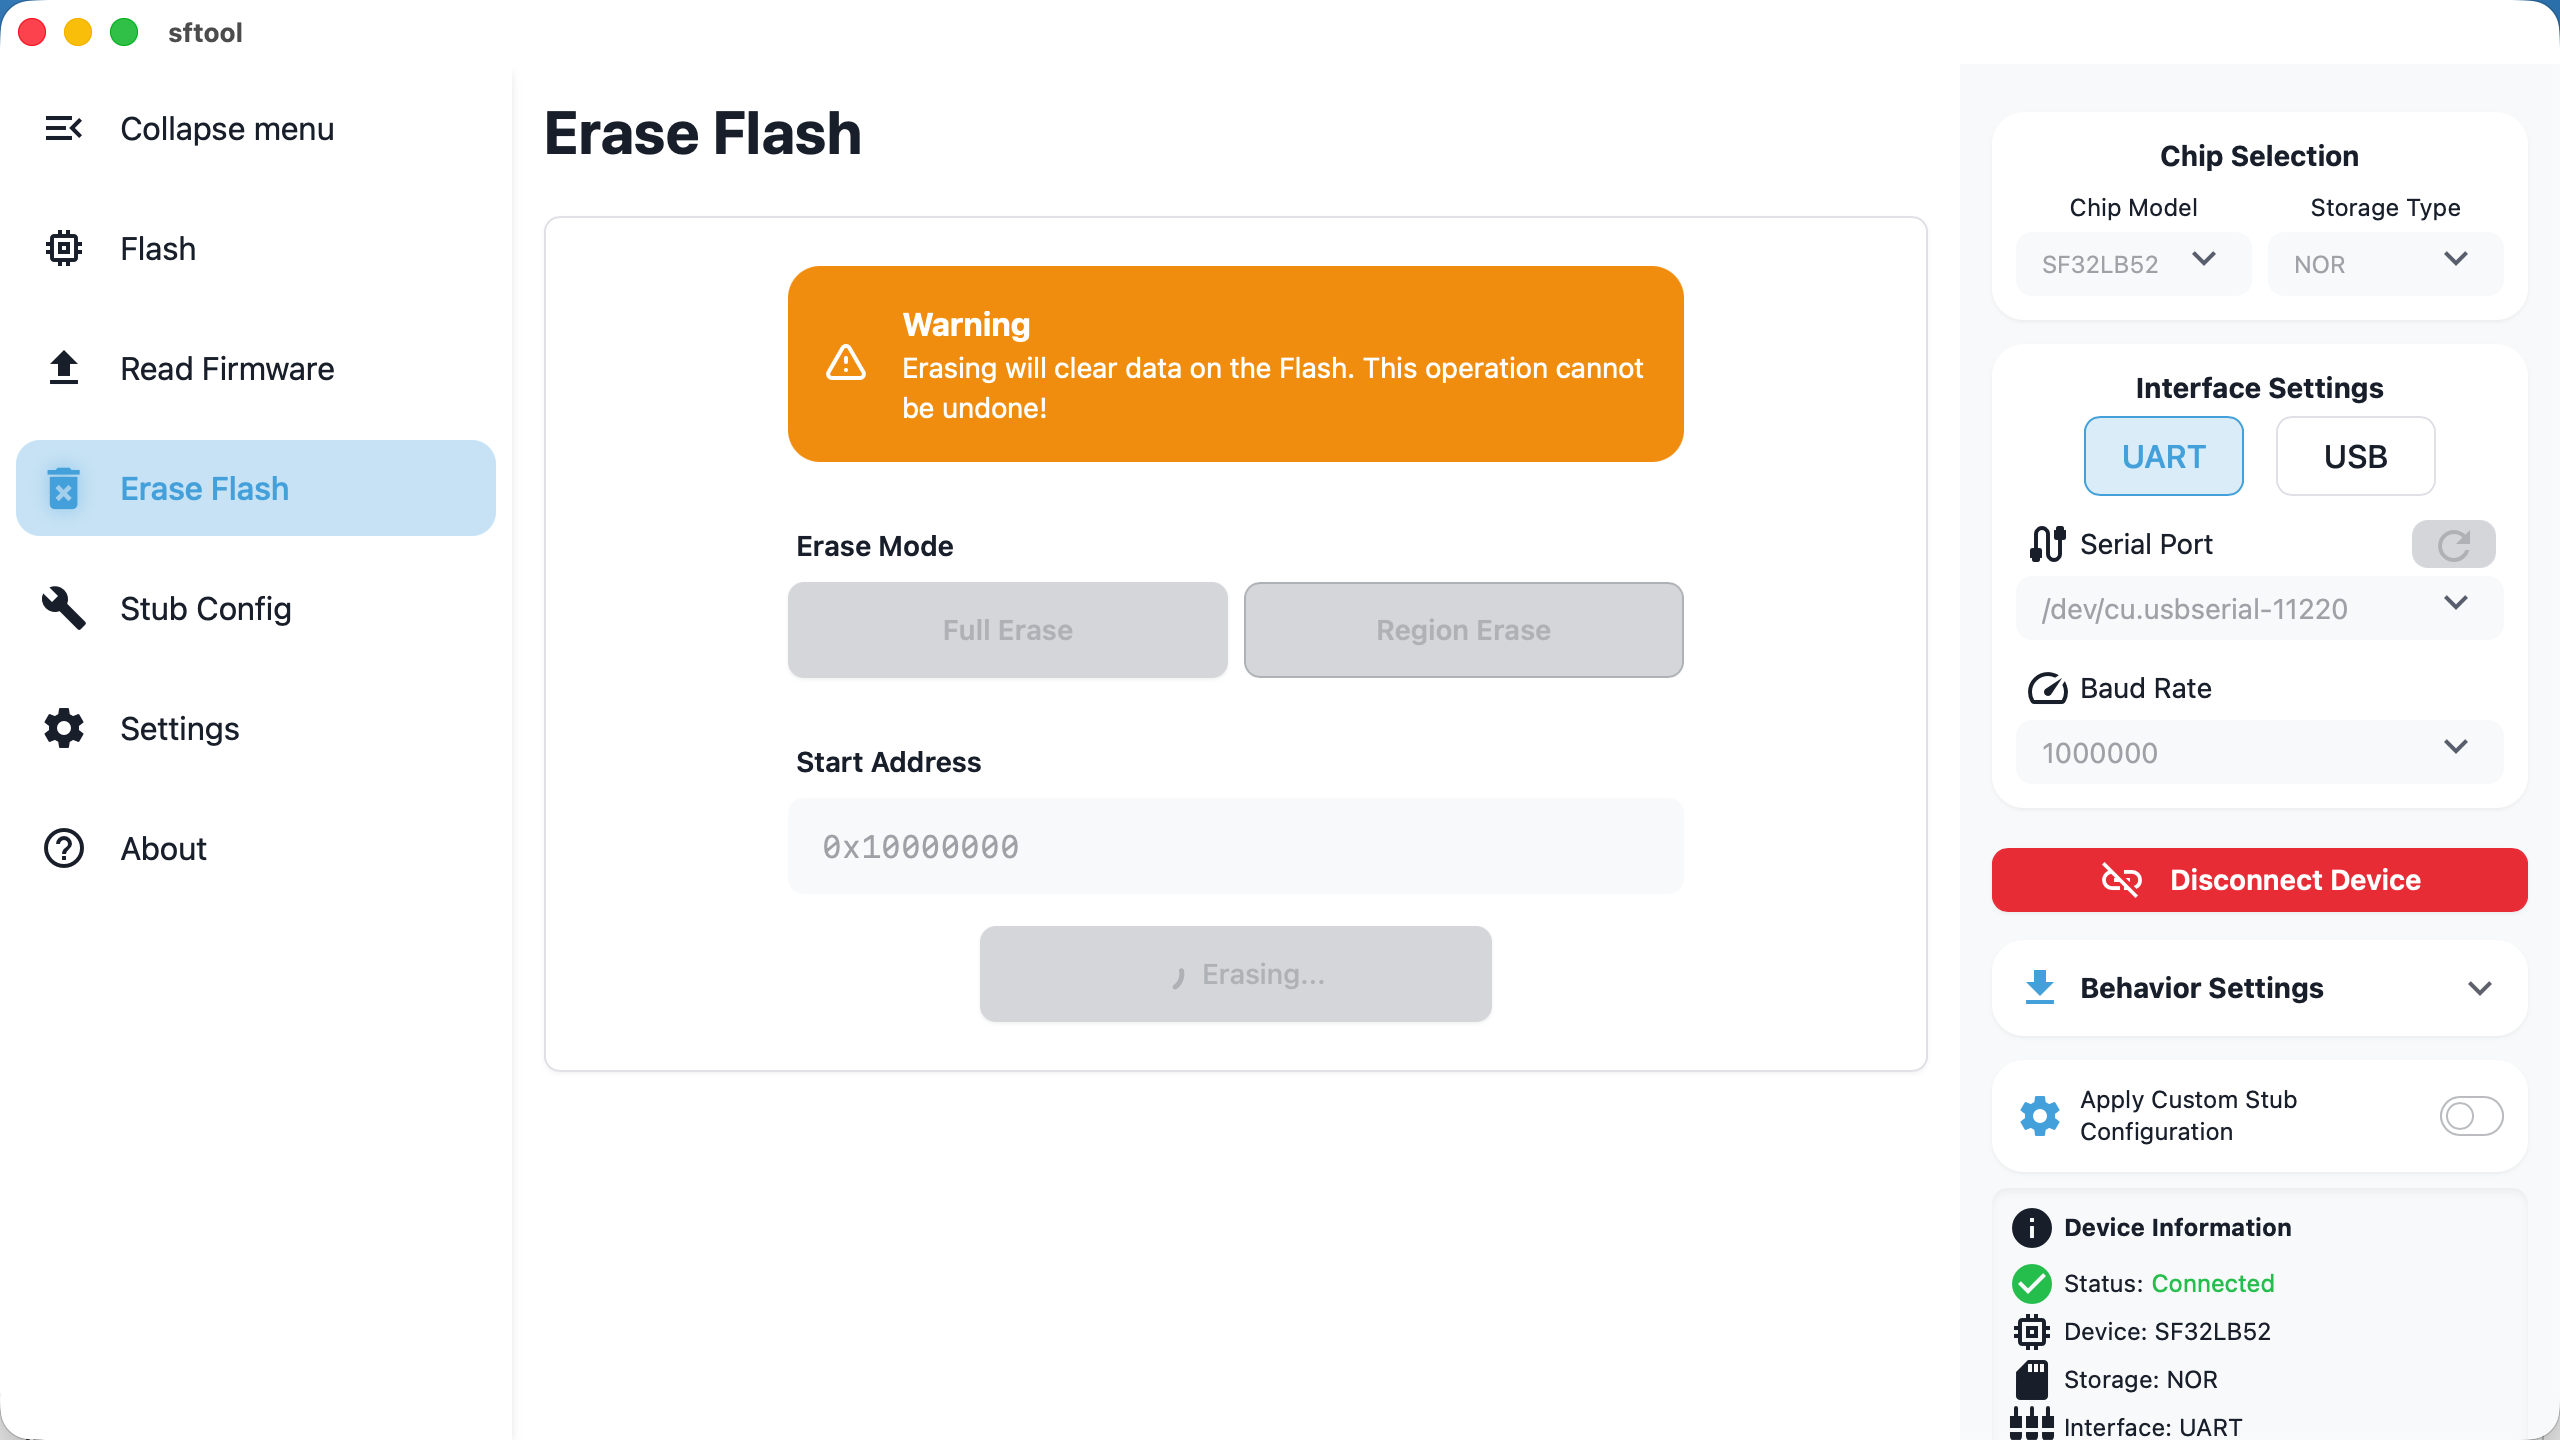2560x1440 pixels.
Task: Click the custom stub gear icon
Action: (x=2039, y=1115)
